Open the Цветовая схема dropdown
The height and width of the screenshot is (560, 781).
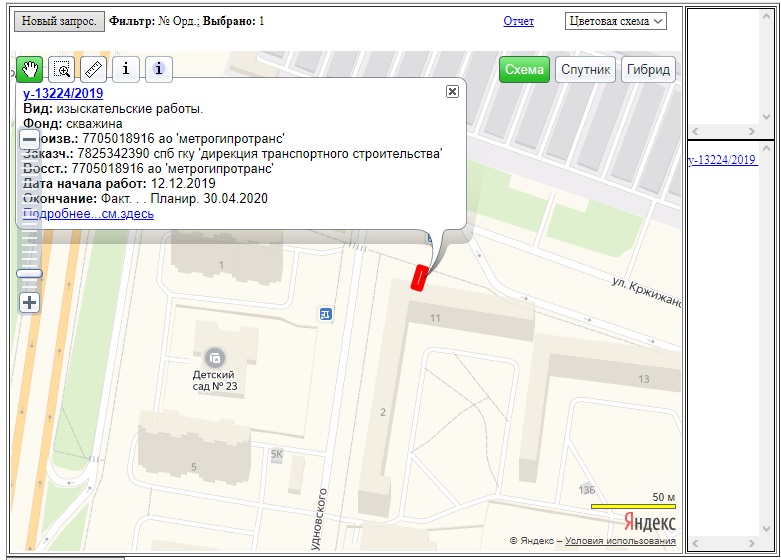(616, 21)
